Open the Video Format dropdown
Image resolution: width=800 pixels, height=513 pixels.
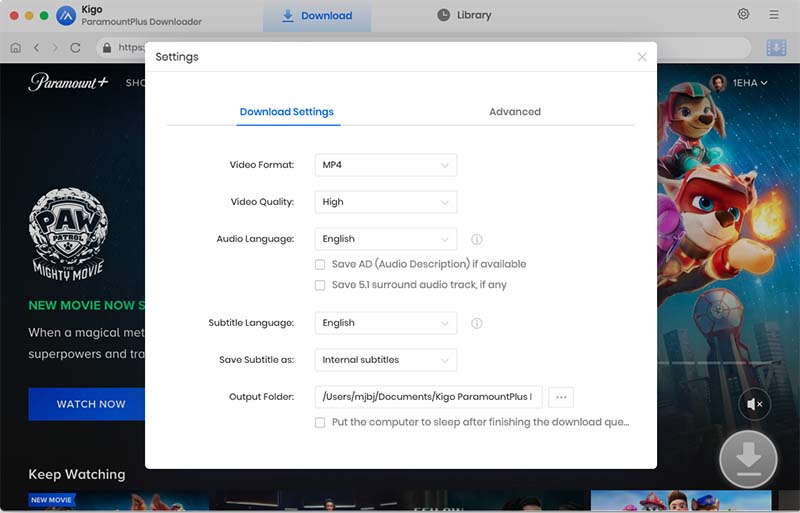386,165
